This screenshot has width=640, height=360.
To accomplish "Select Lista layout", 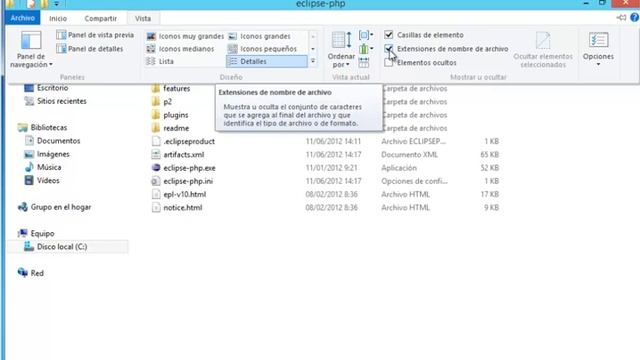I will point(160,61).
